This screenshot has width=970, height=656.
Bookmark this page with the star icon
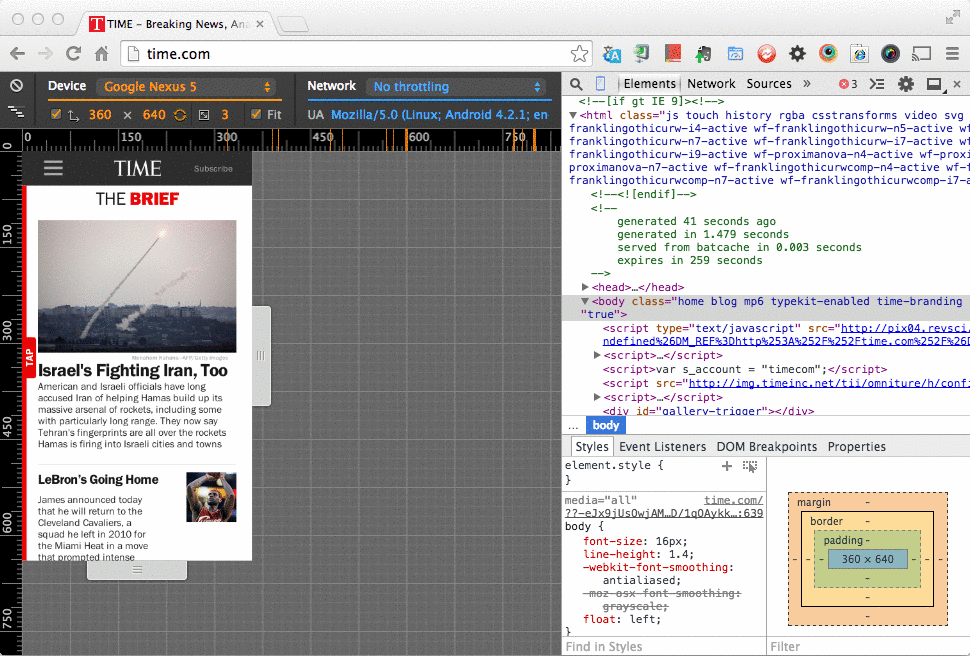pos(579,54)
